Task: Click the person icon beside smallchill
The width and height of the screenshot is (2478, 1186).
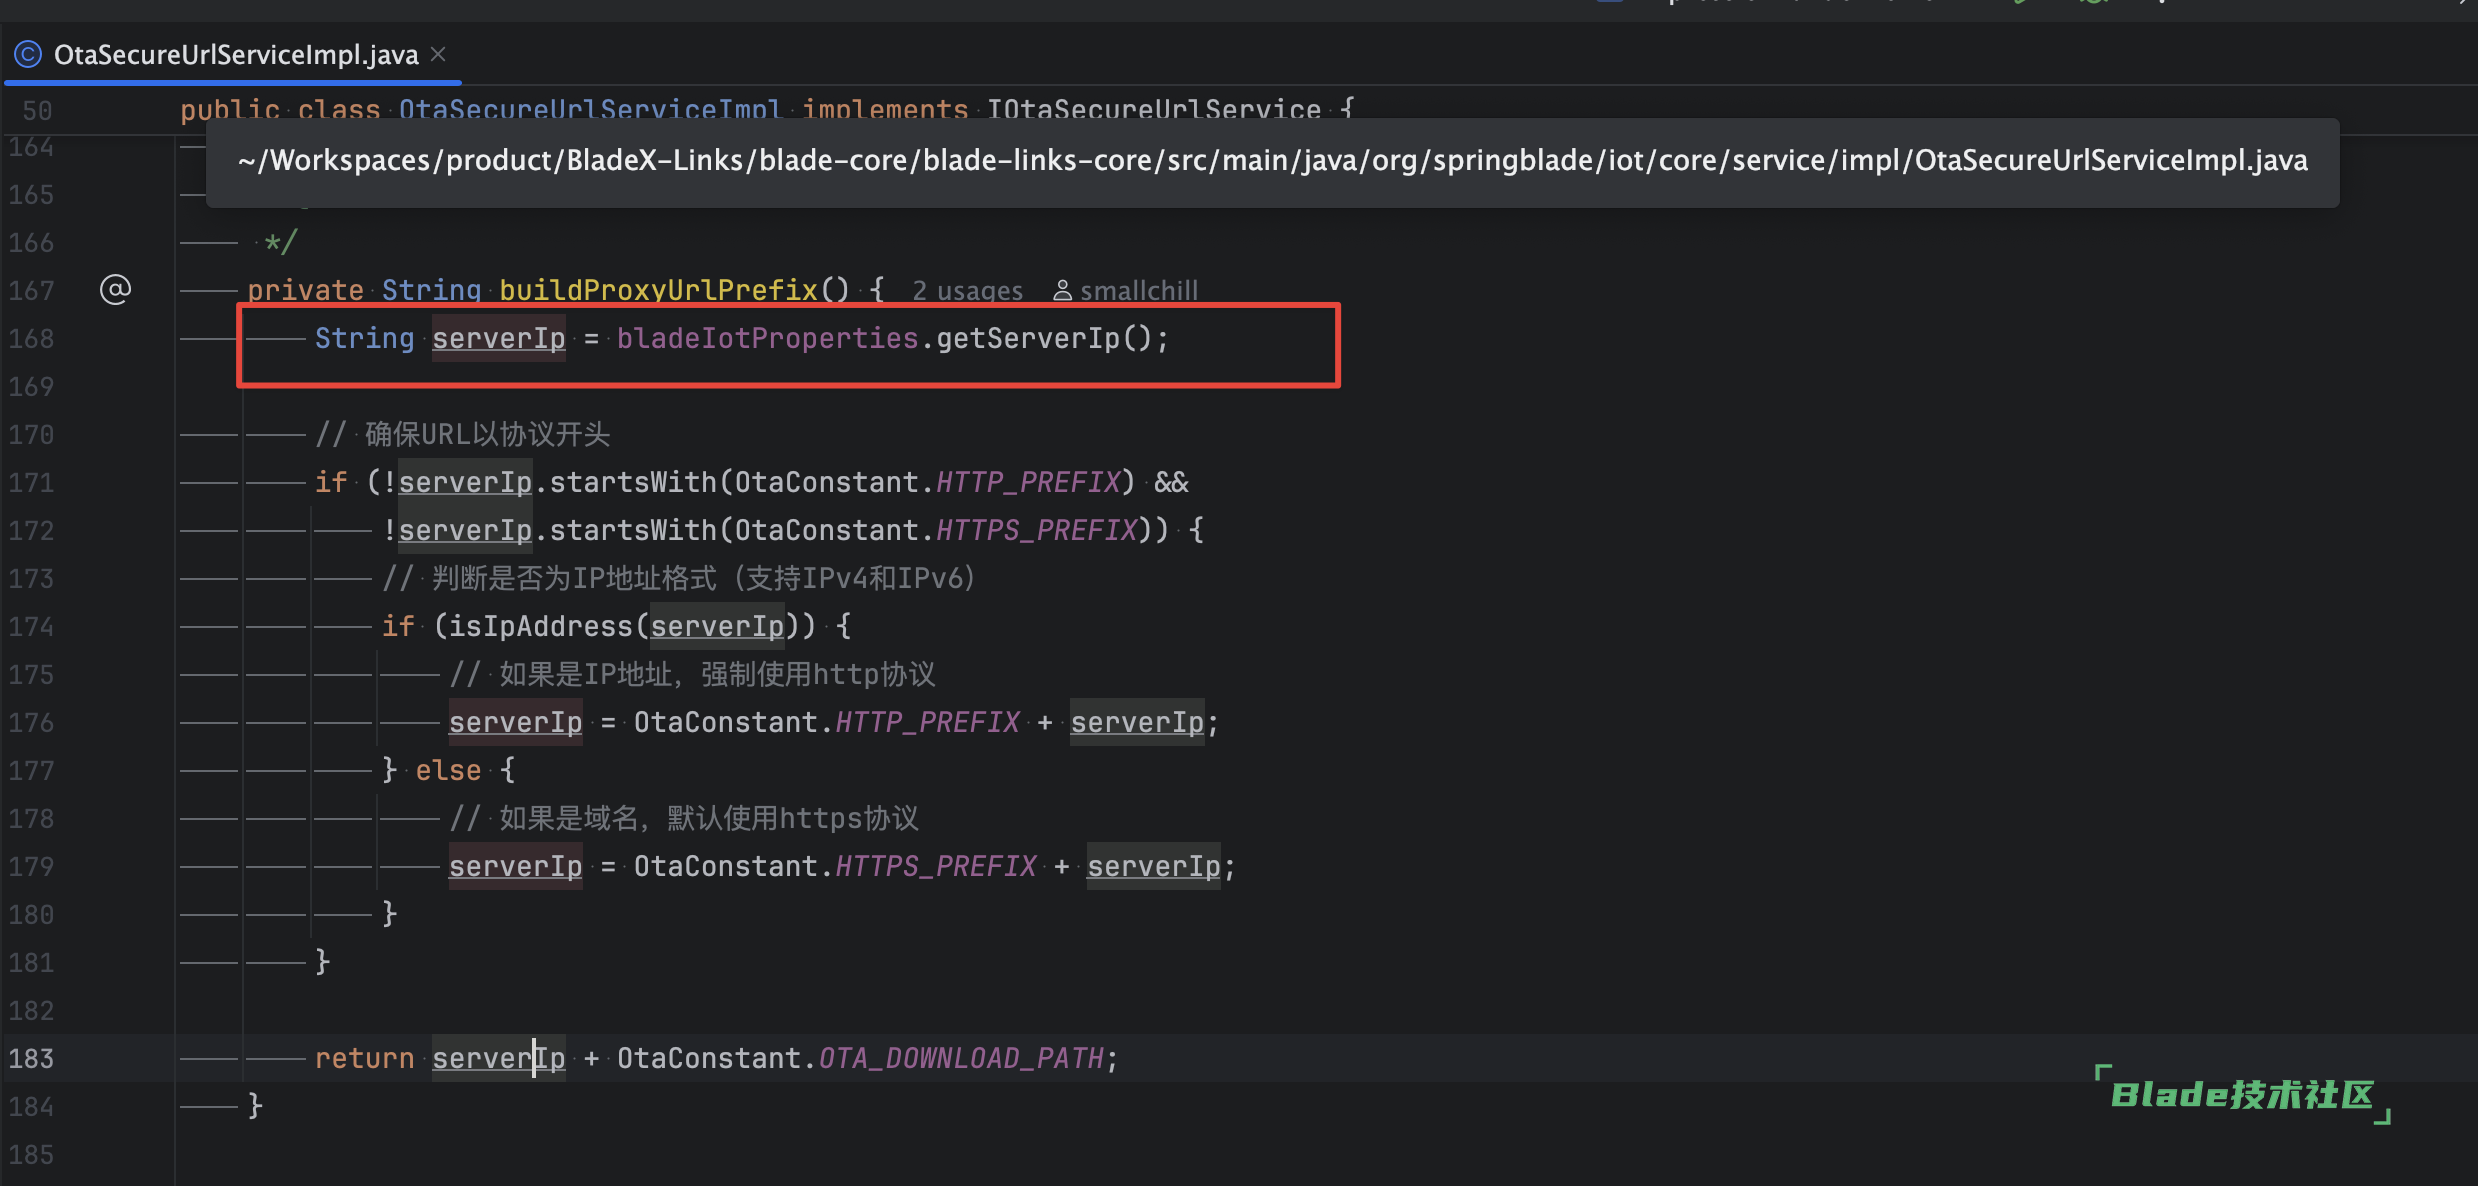Action: [x=1062, y=291]
